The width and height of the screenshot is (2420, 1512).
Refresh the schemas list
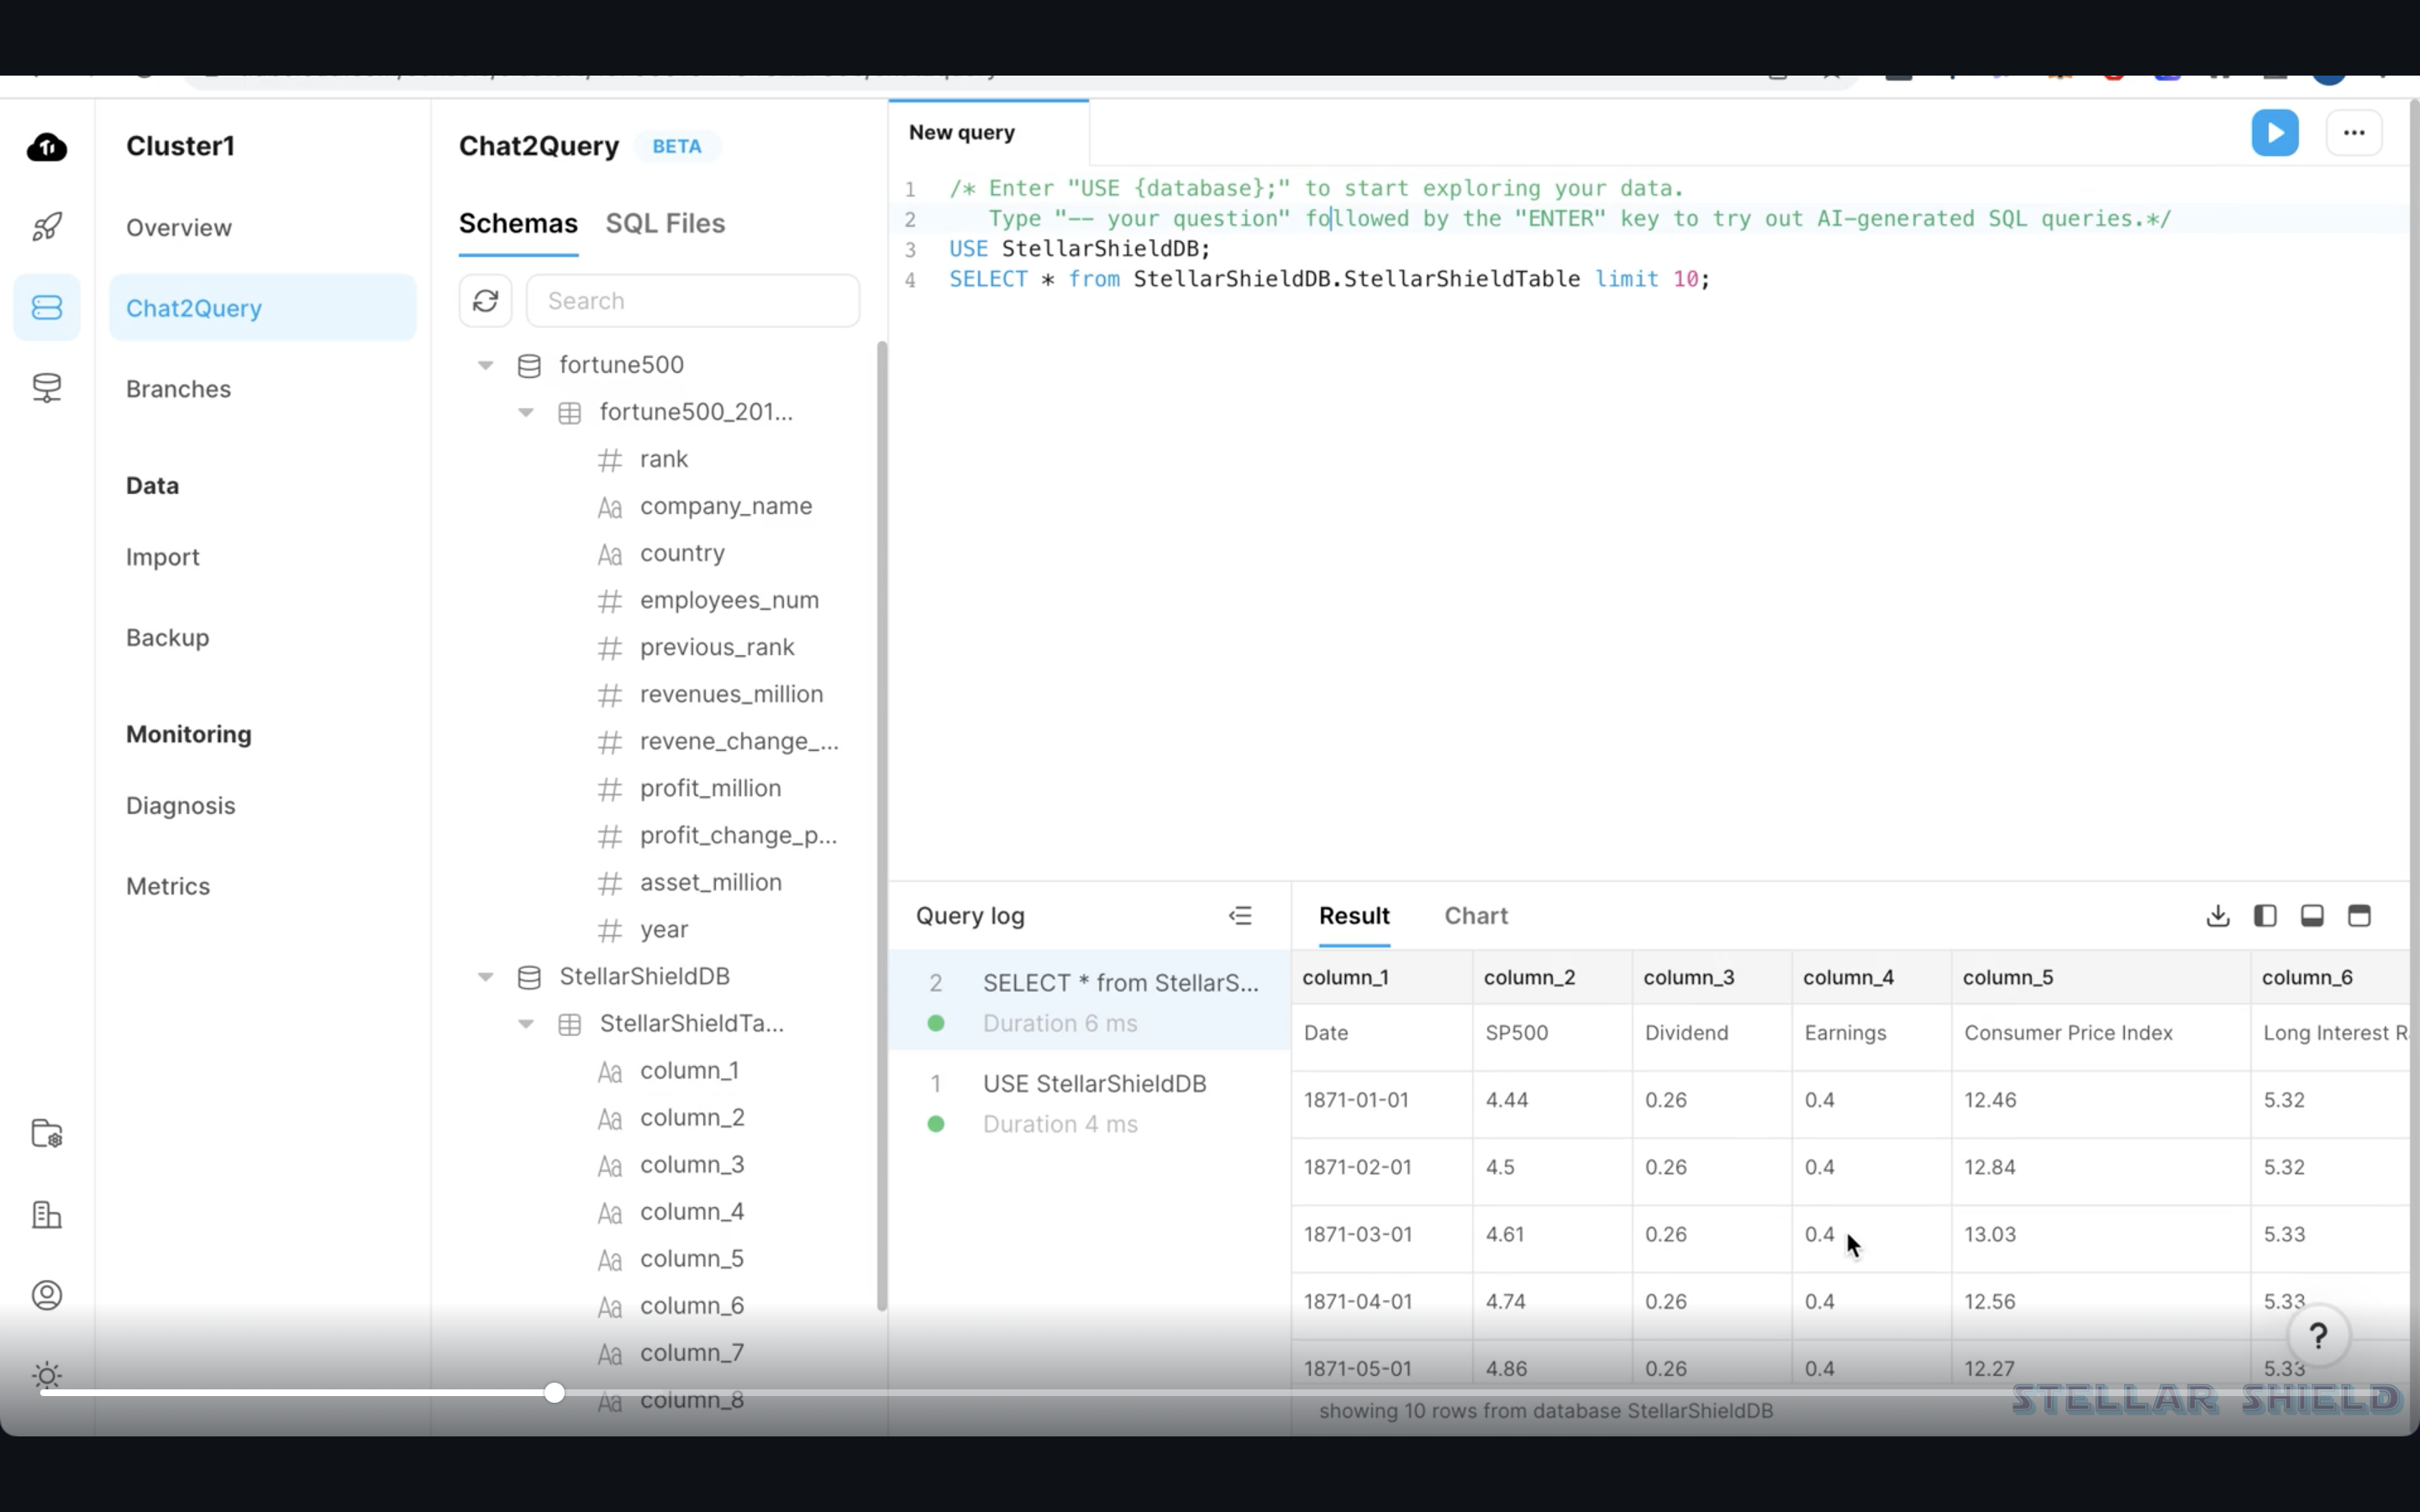tap(485, 300)
